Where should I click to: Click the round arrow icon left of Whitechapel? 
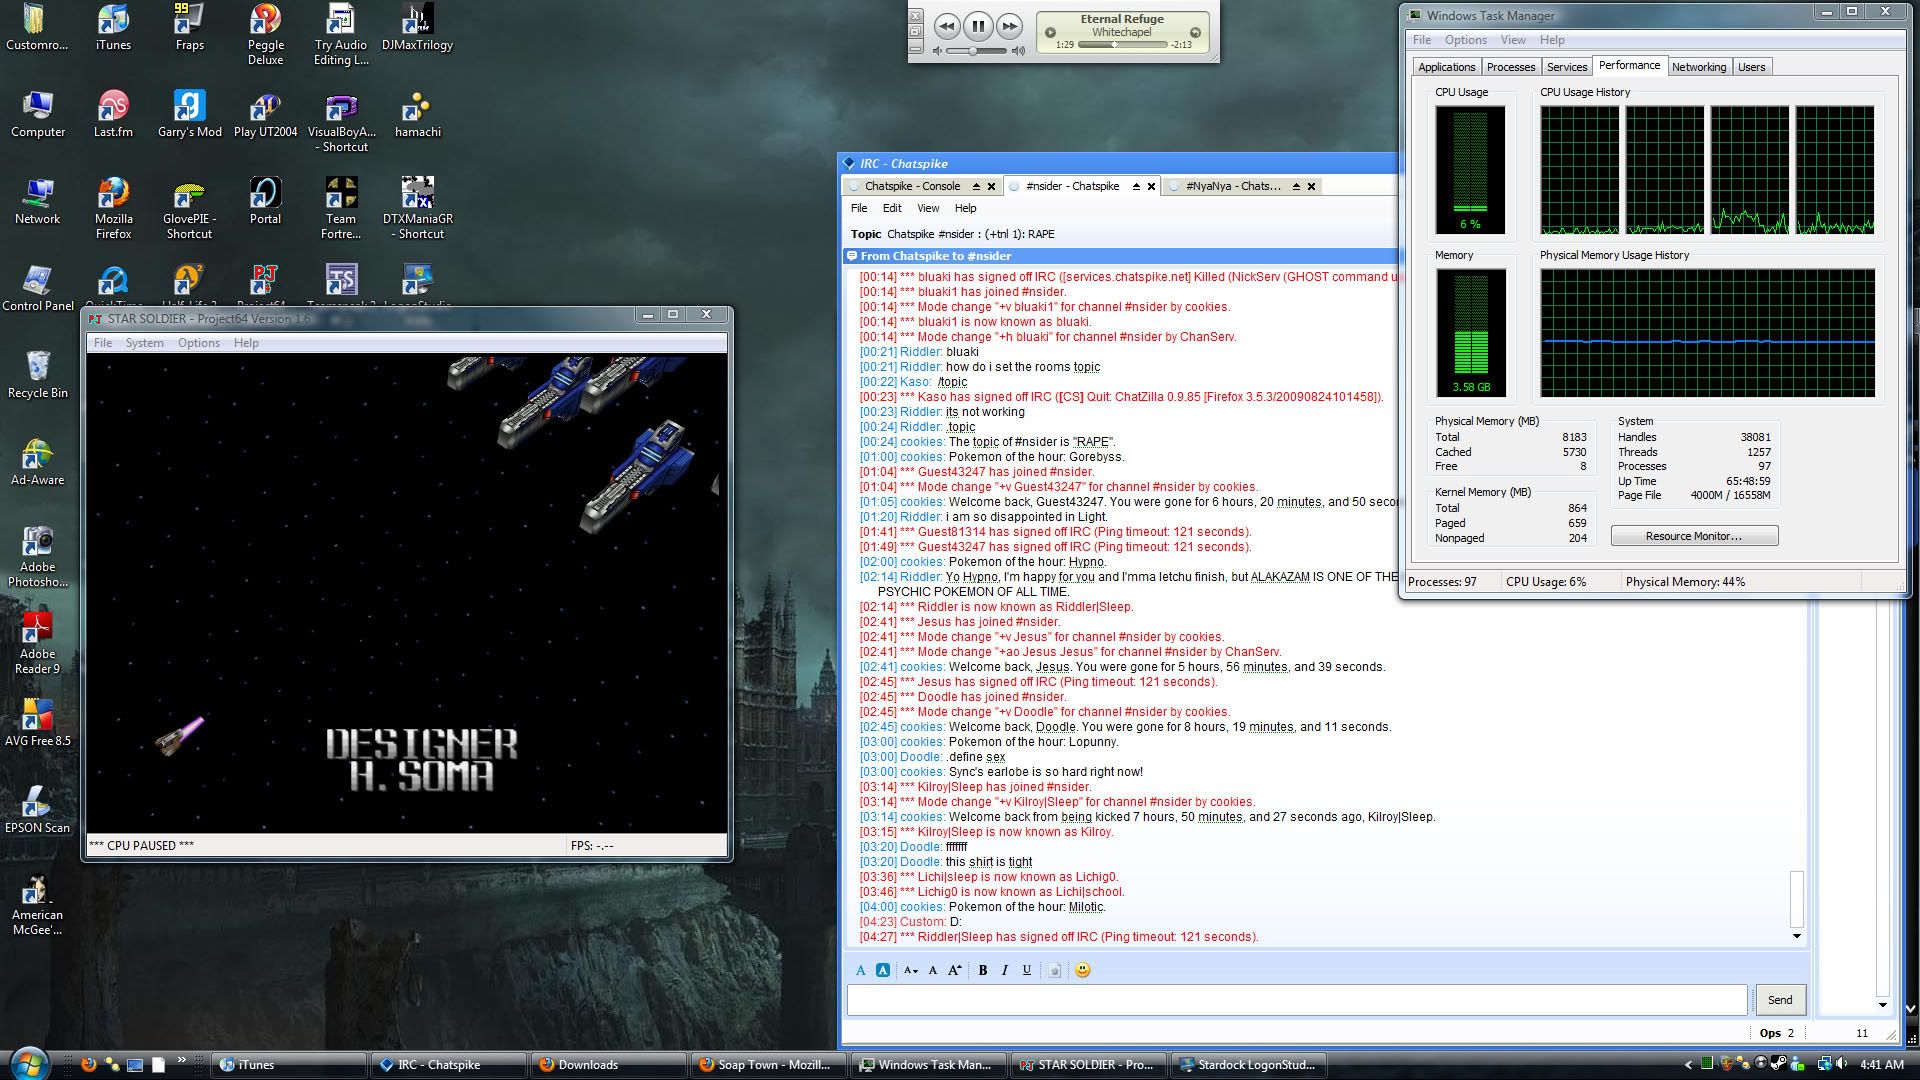click(1050, 33)
